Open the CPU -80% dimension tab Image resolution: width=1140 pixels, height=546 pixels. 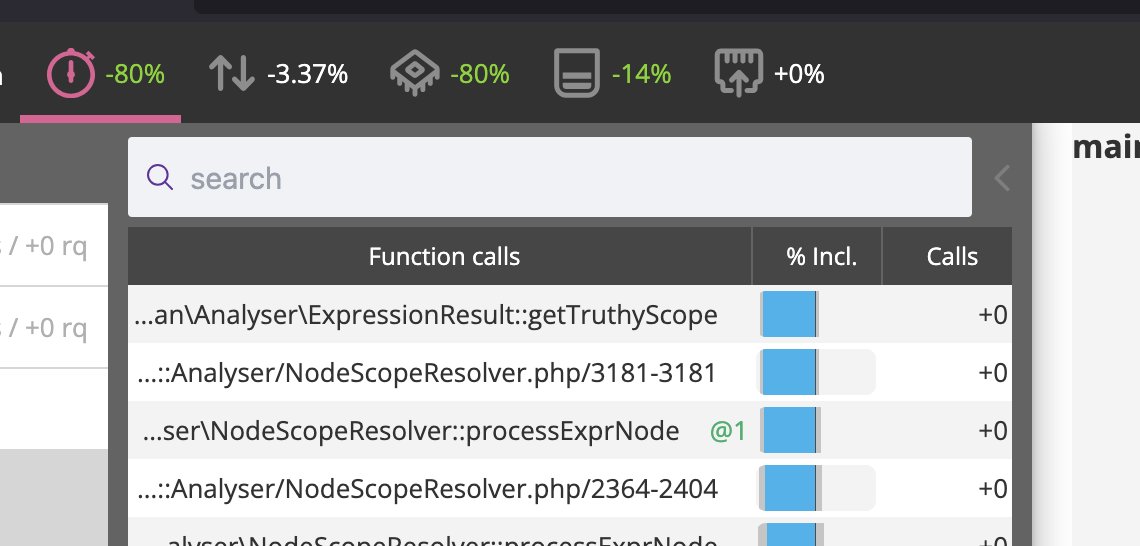(x=449, y=73)
